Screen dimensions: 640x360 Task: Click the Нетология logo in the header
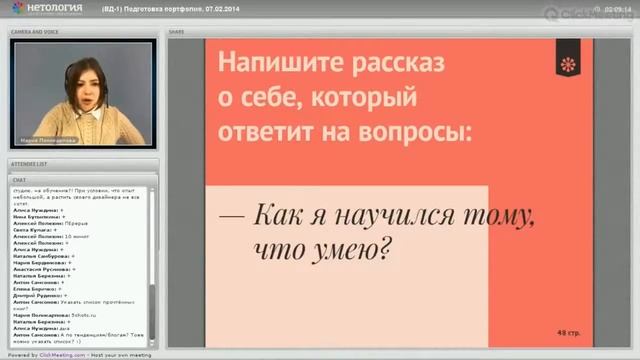point(47,8)
